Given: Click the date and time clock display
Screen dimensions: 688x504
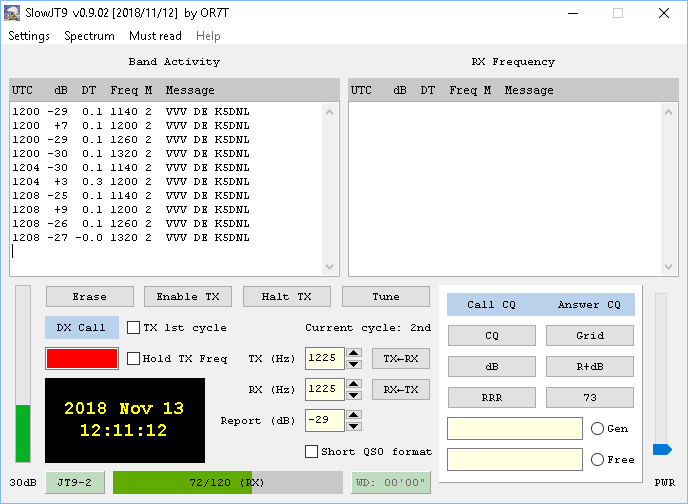Looking at the screenshot, I should click(125, 420).
